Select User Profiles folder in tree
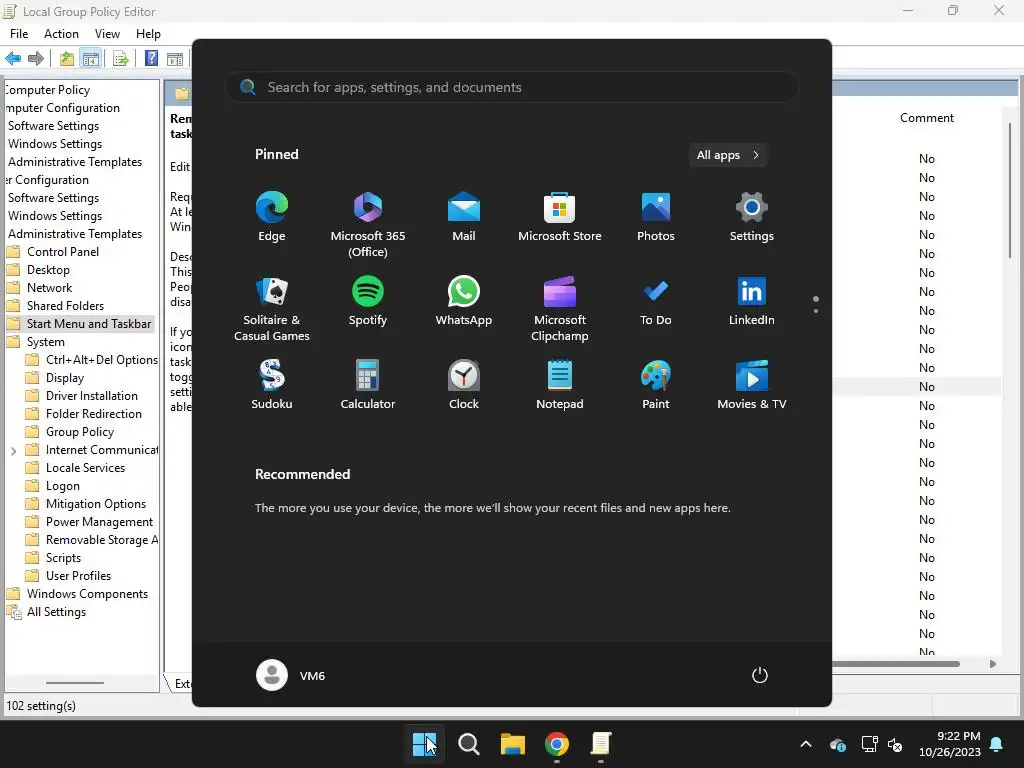Viewport: 1024px width, 768px height. point(78,576)
